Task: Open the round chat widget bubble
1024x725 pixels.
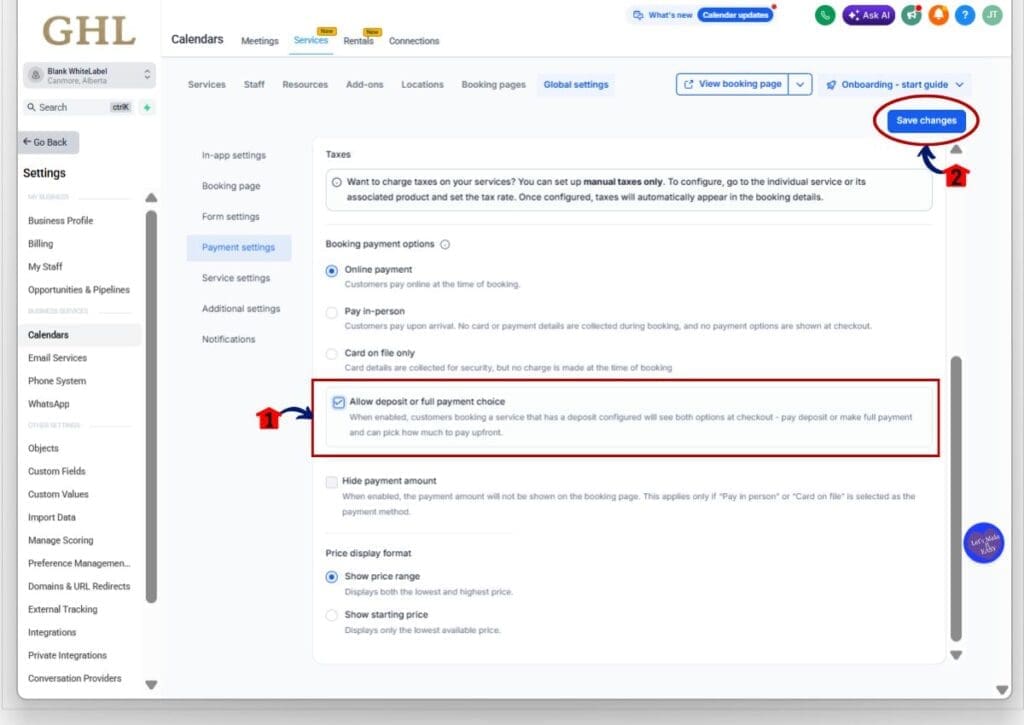Action: tap(984, 542)
